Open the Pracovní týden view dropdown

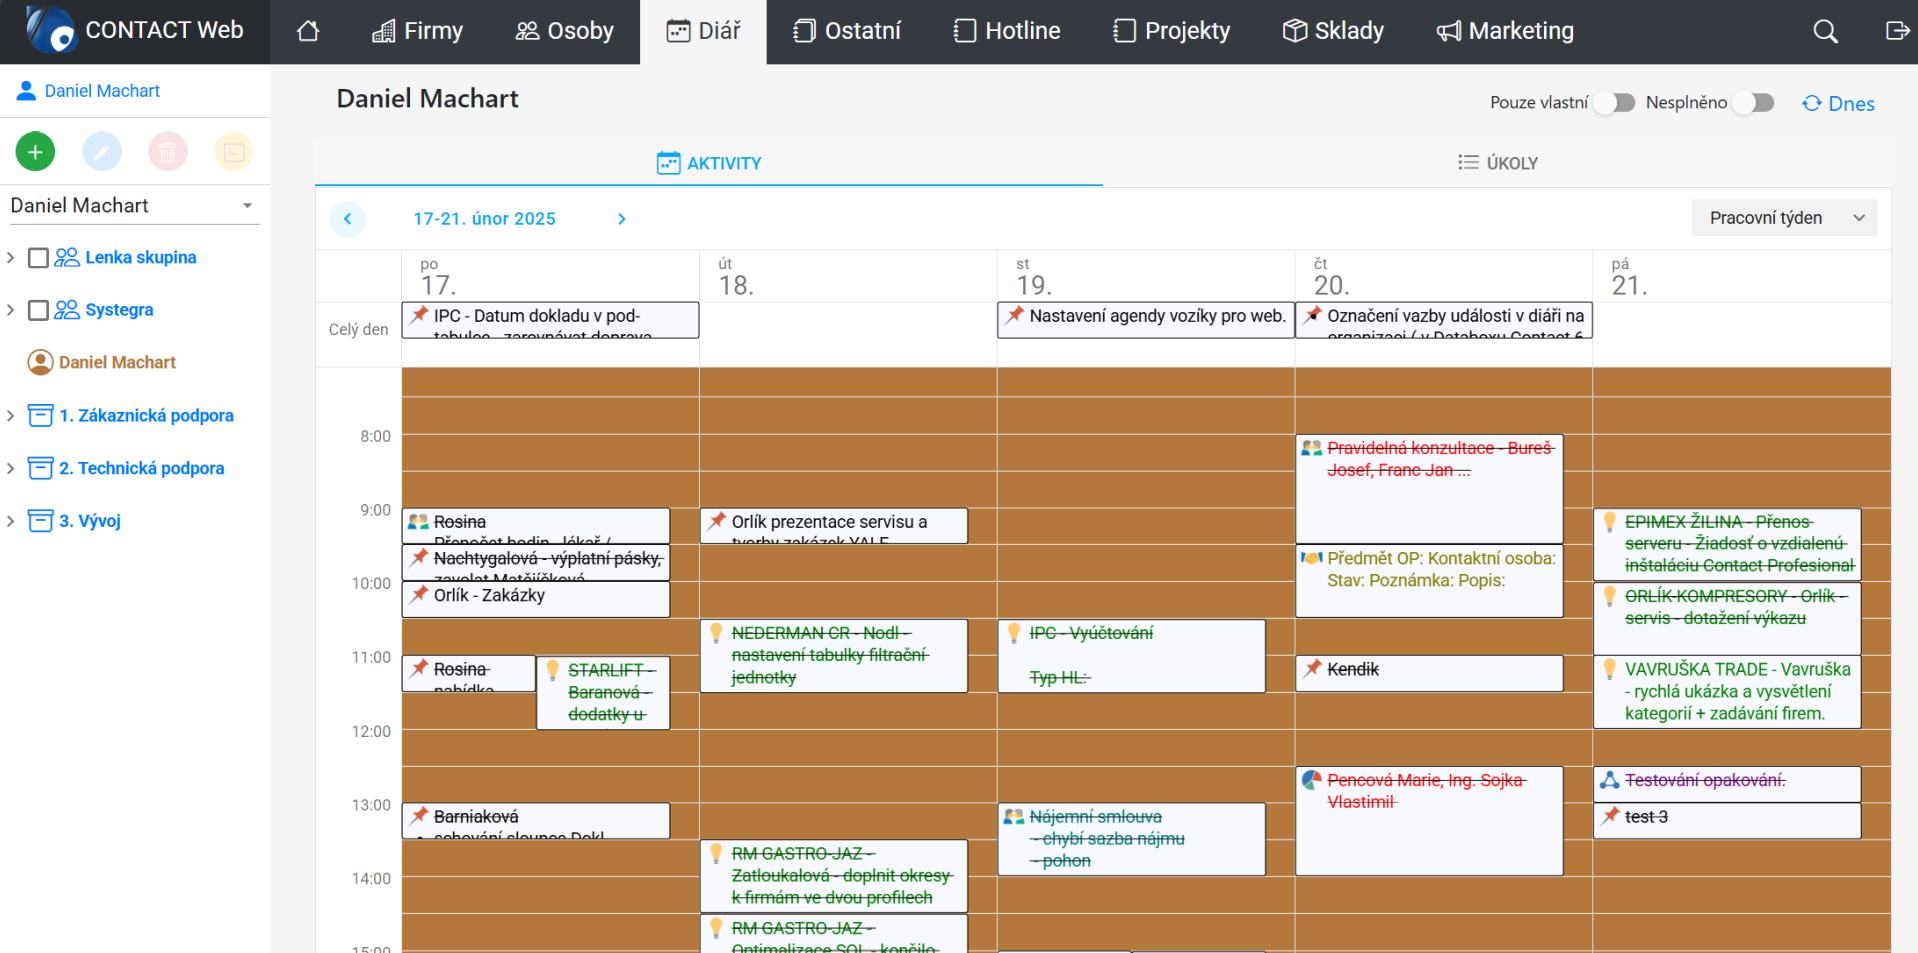(1783, 218)
